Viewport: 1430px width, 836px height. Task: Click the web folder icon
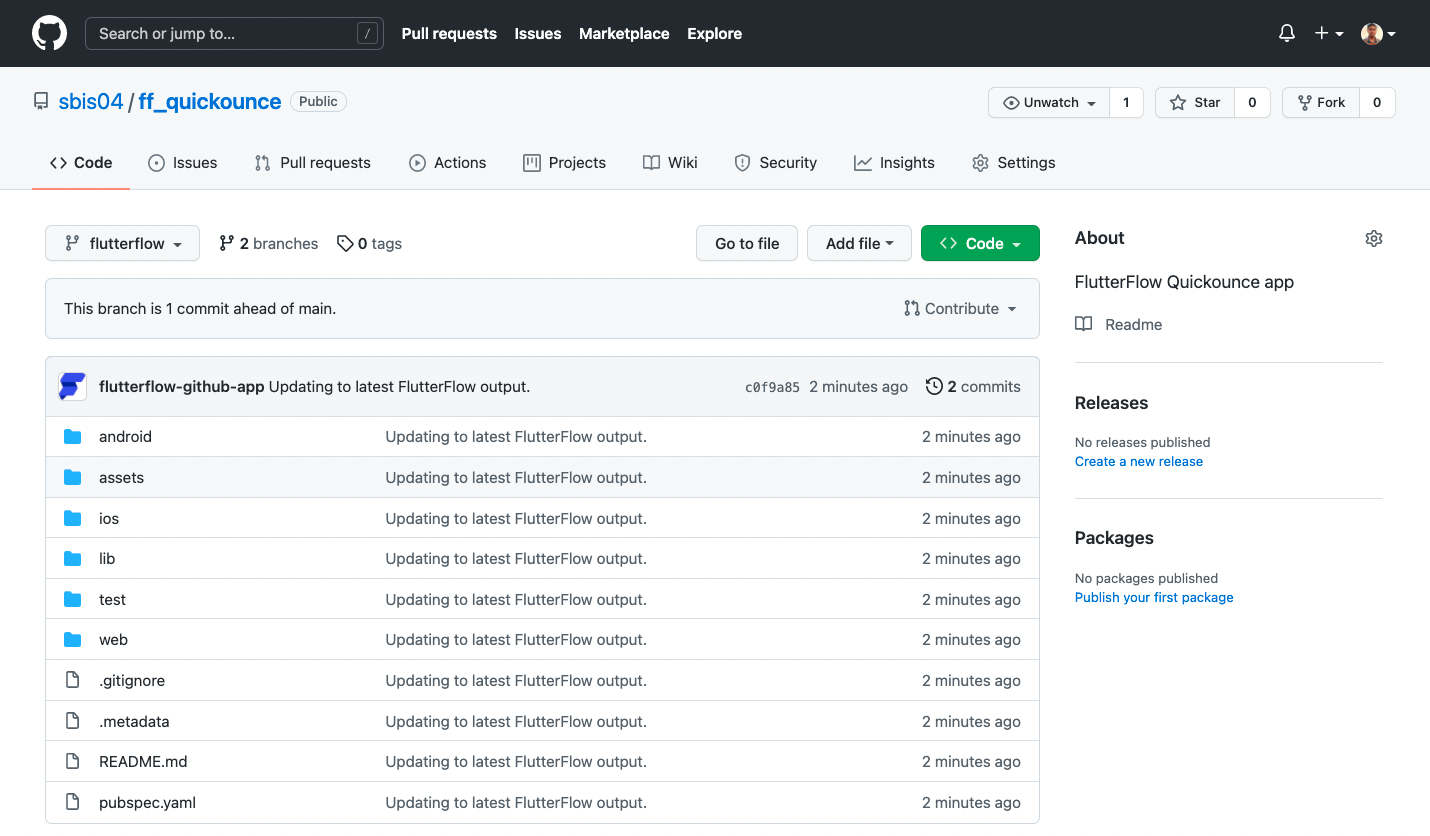[x=73, y=640]
